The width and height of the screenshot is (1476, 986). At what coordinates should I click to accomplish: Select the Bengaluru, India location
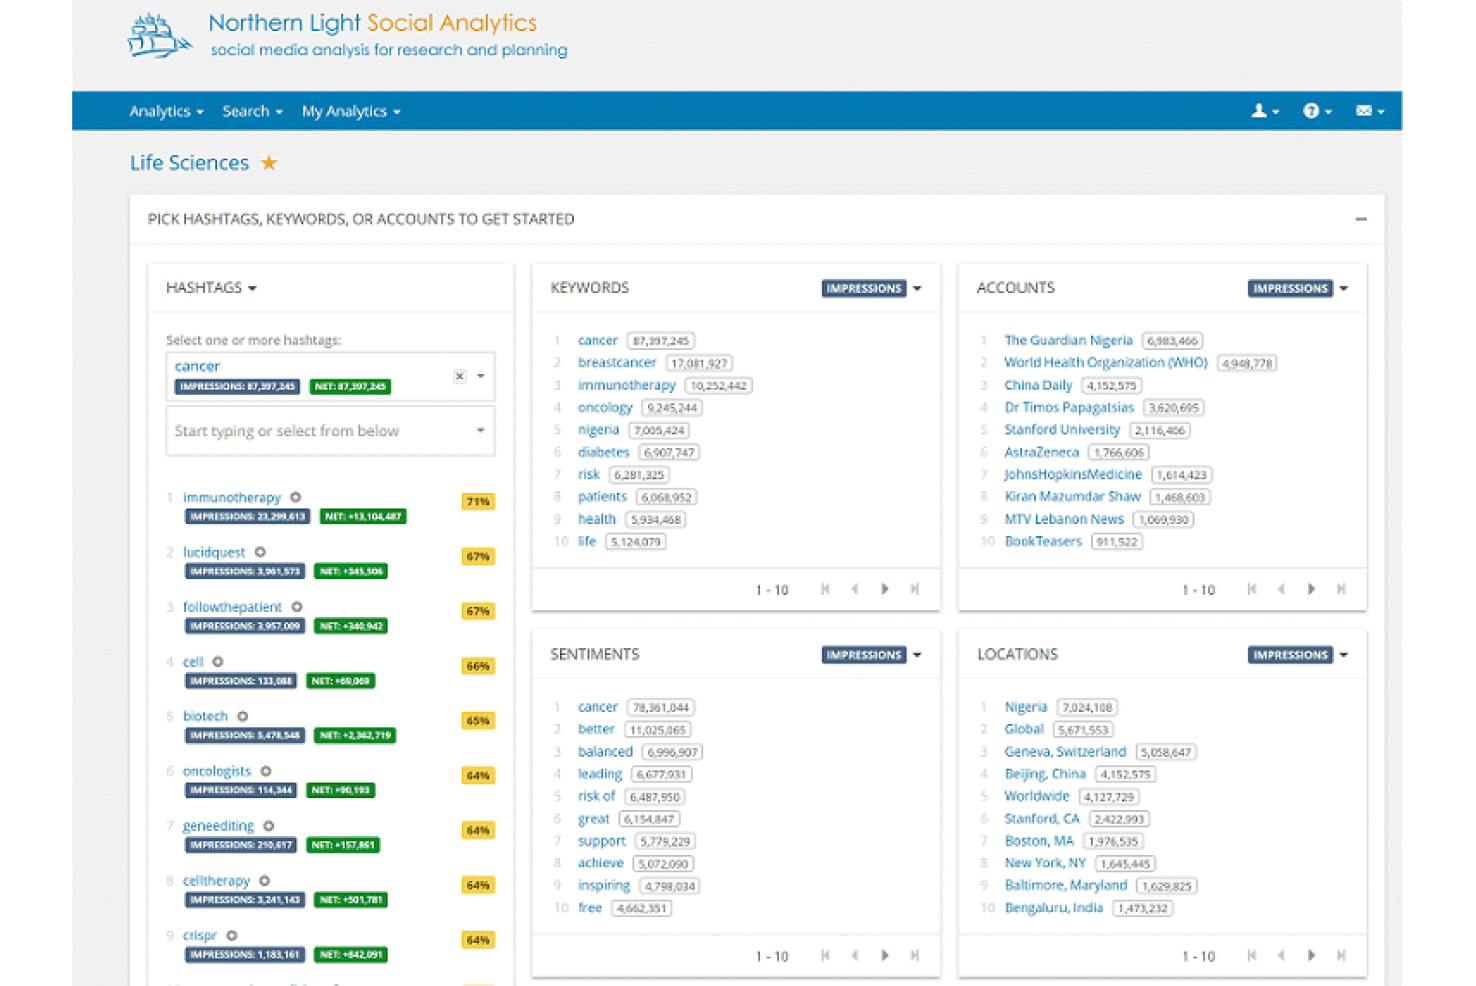coord(1054,908)
